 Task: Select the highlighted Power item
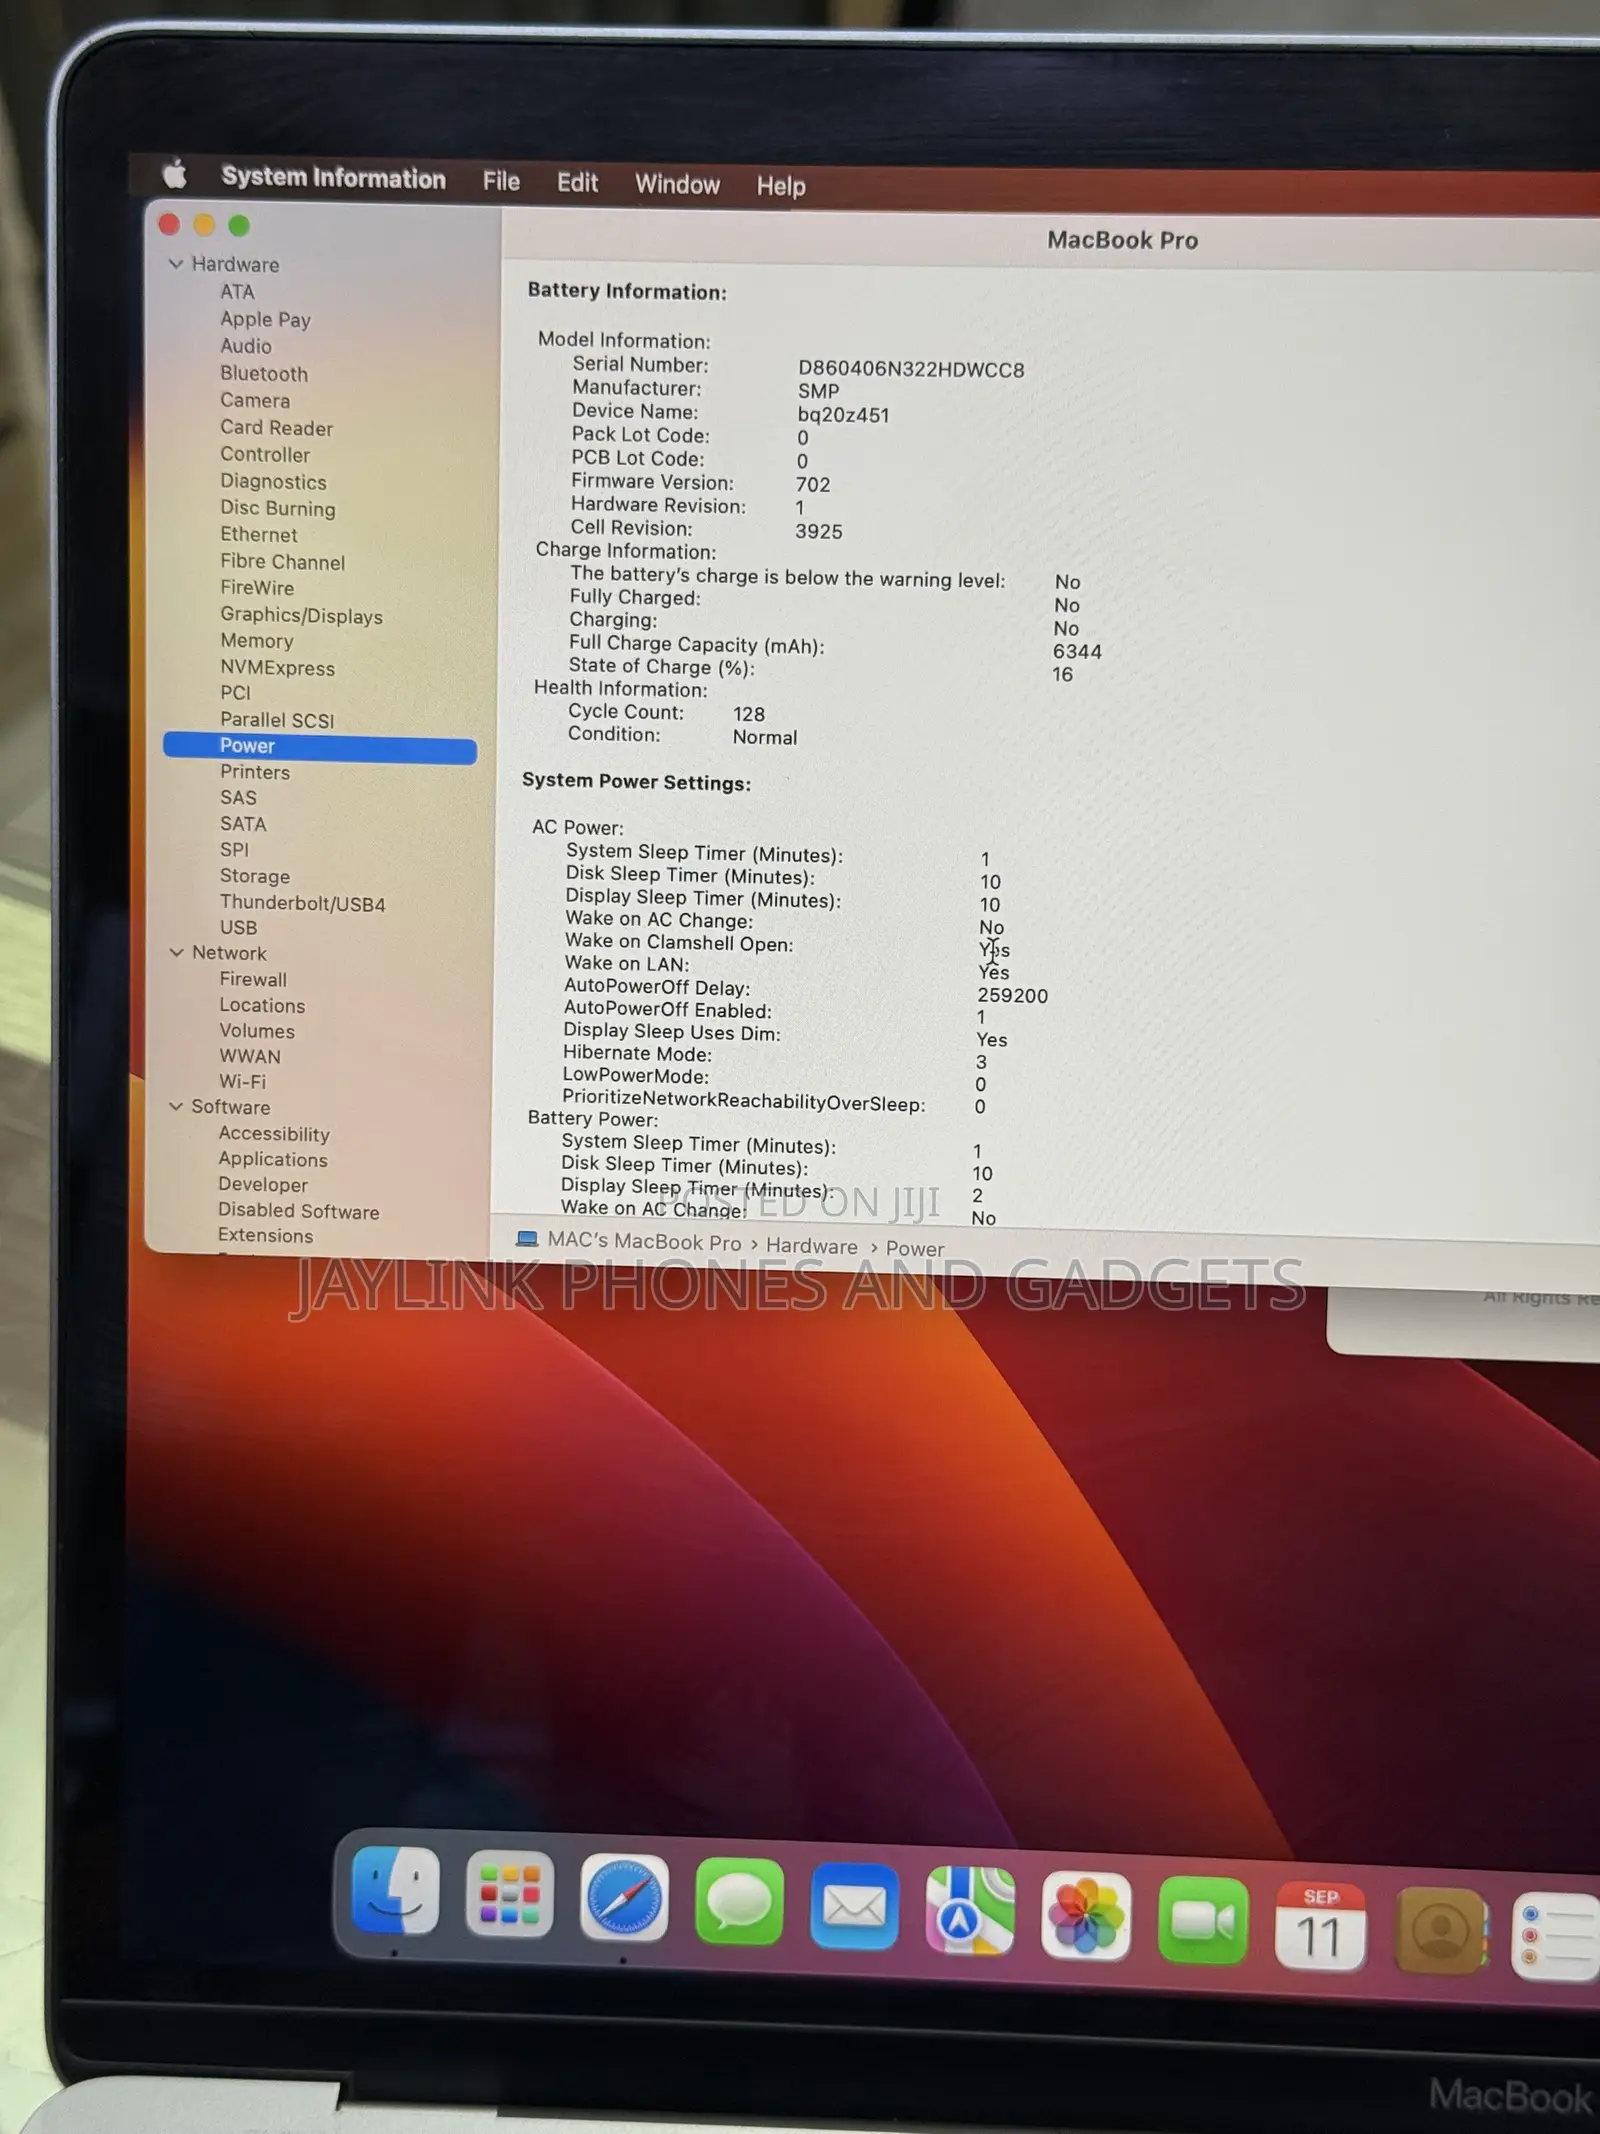click(320, 747)
